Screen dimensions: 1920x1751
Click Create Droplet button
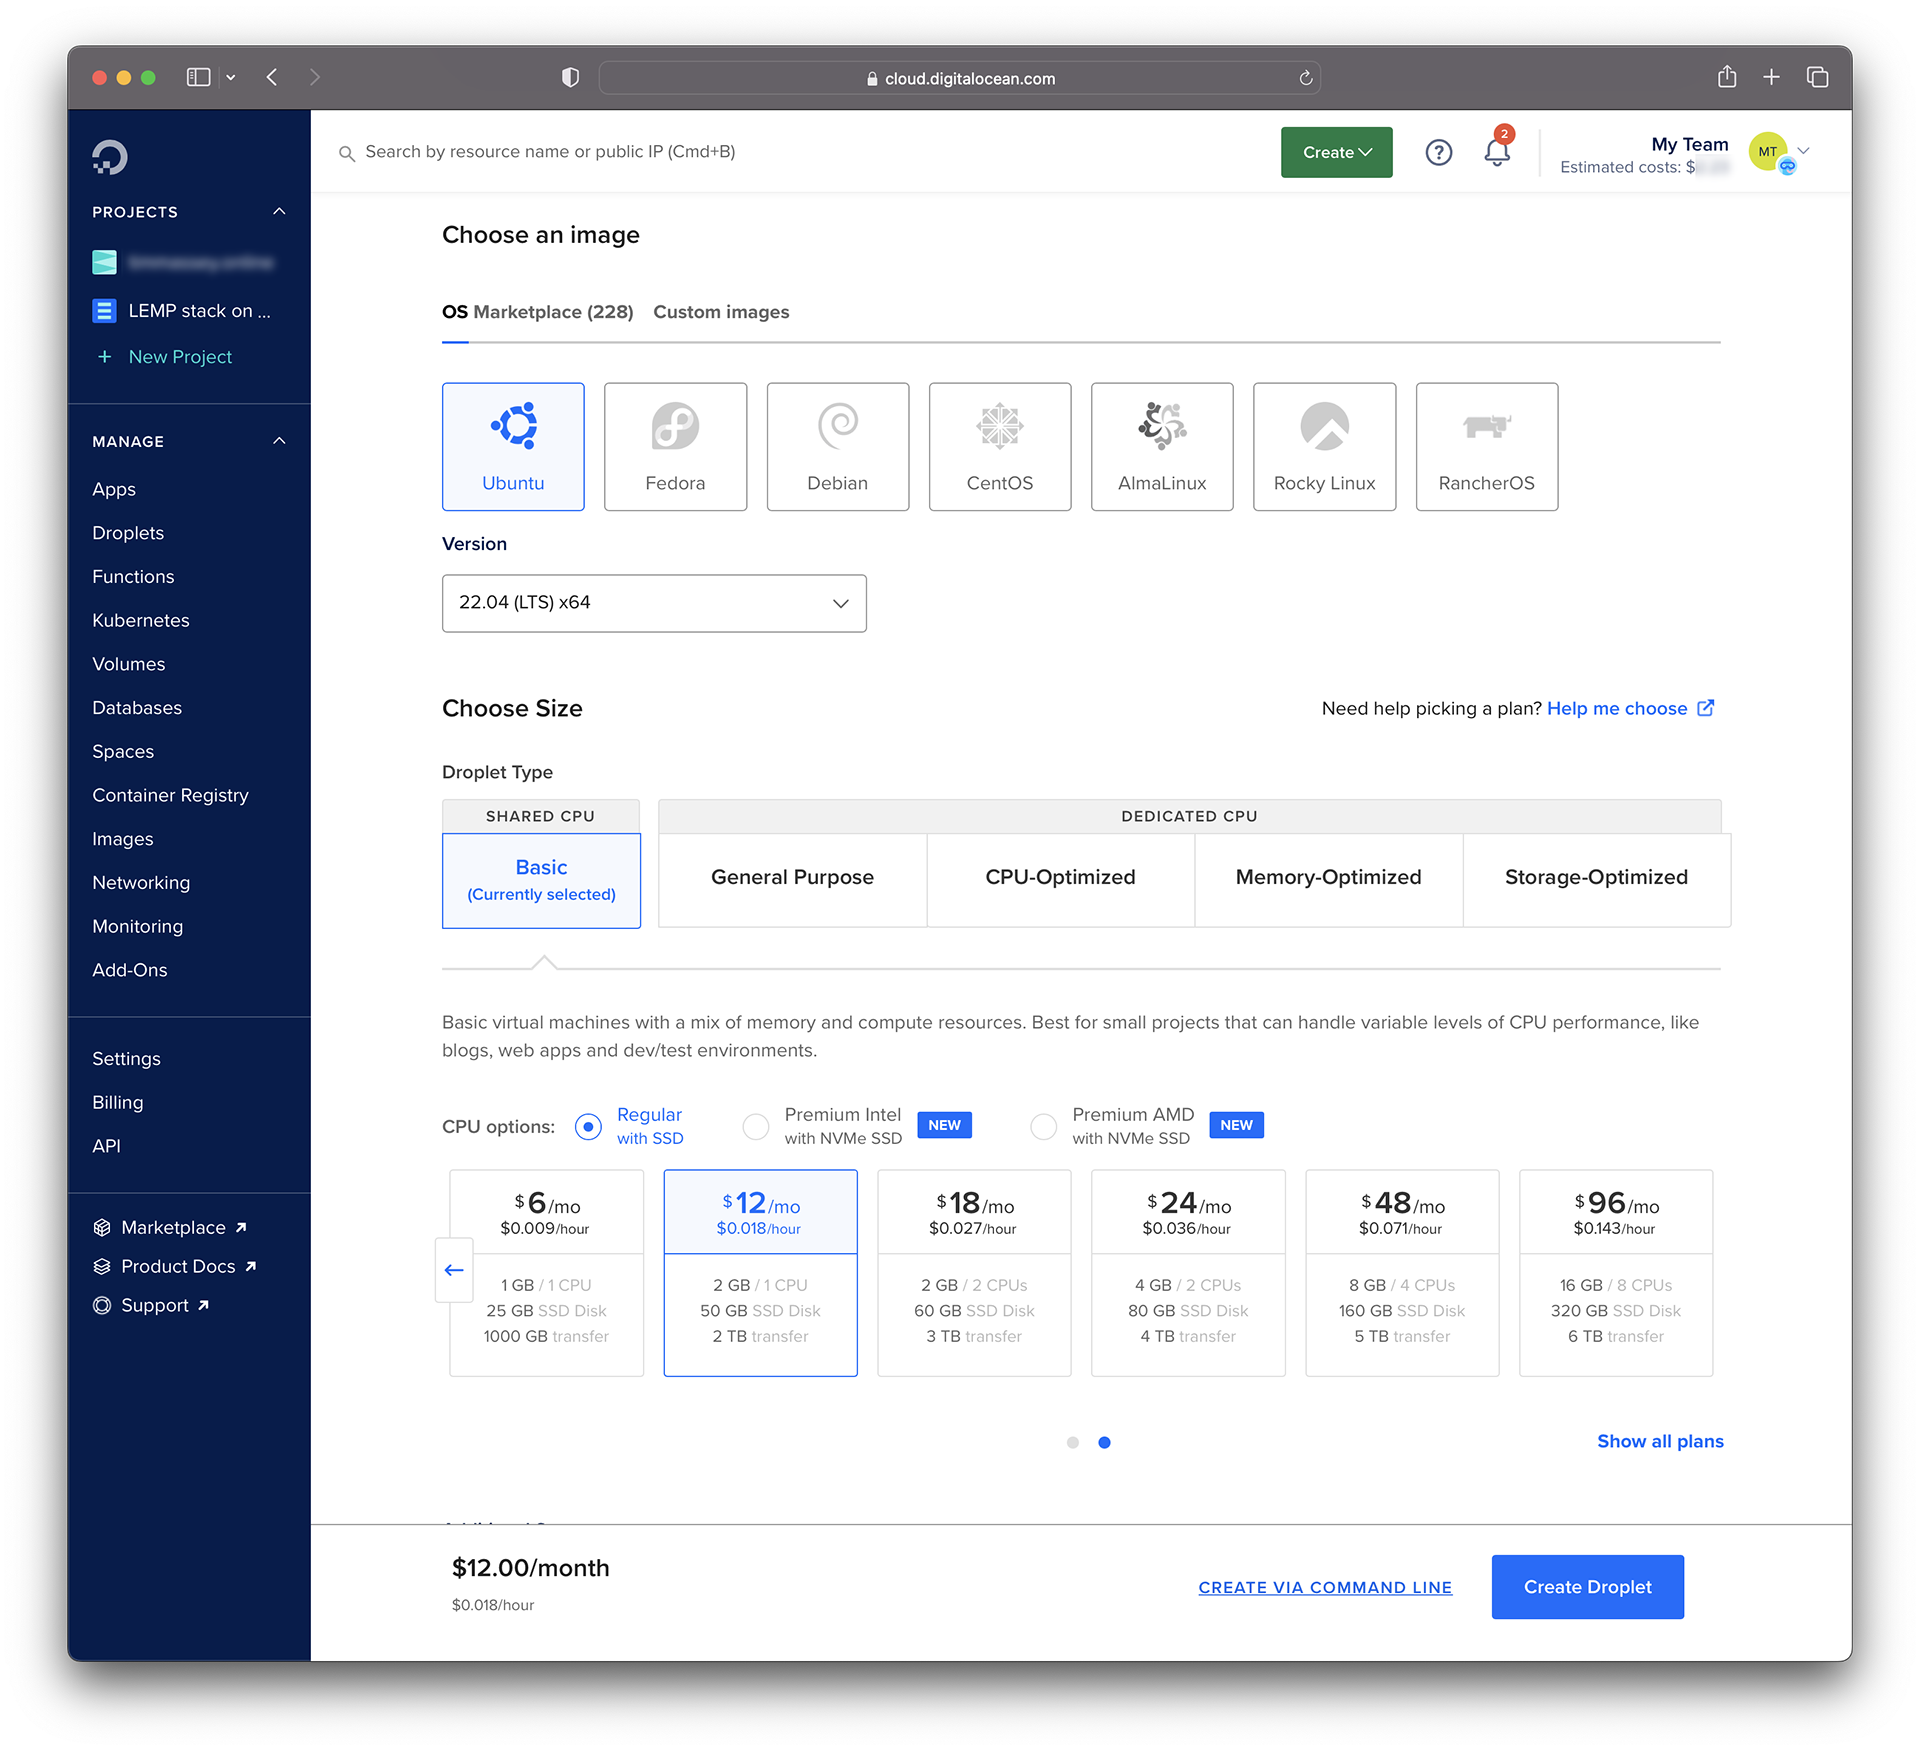(x=1587, y=1587)
